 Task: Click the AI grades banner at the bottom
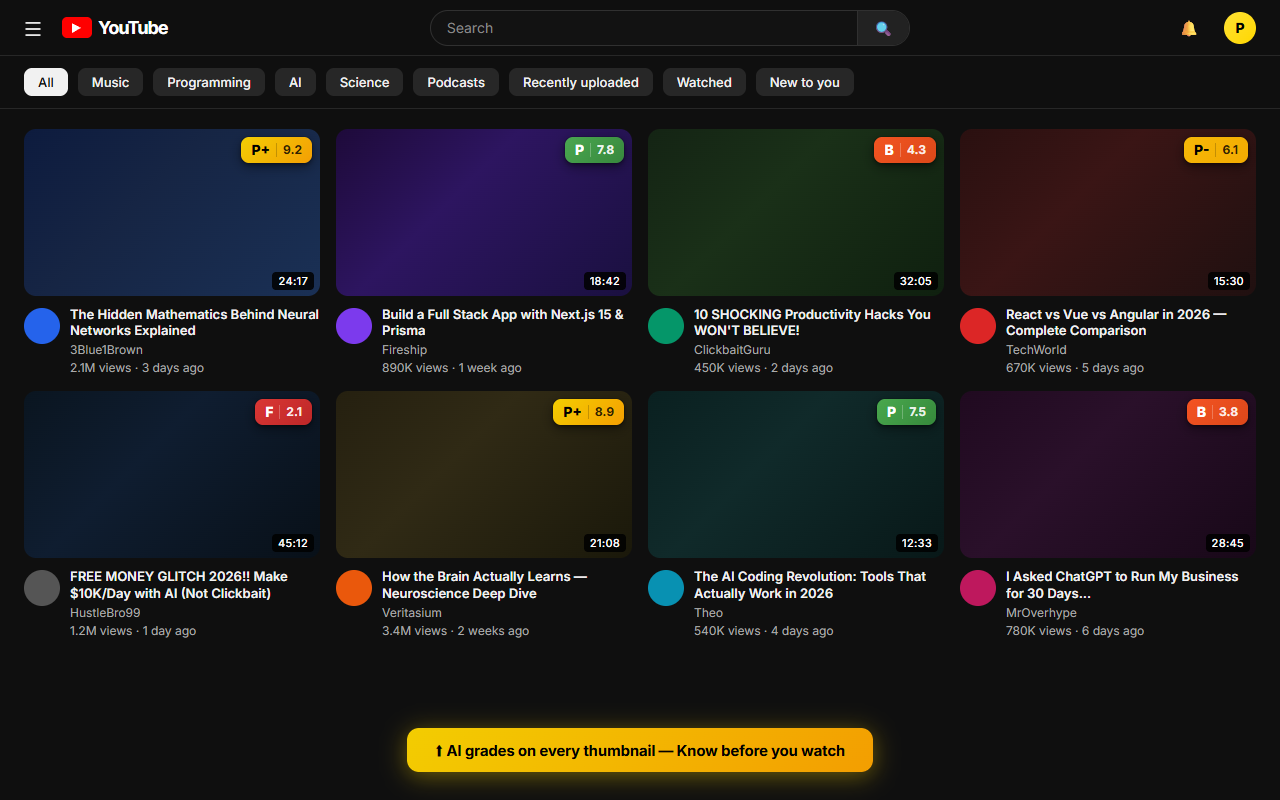[640, 749]
